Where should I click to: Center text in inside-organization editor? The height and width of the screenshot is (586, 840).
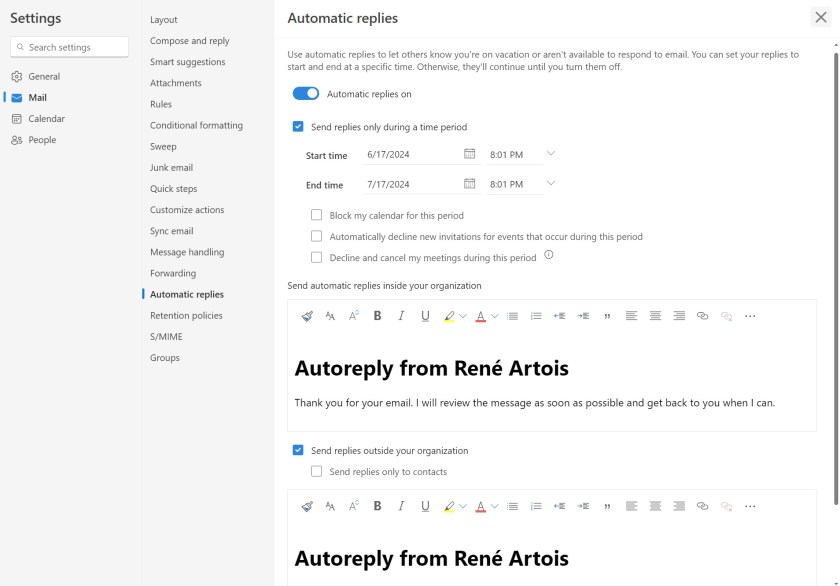pyautogui.click(x=655, y=316)
